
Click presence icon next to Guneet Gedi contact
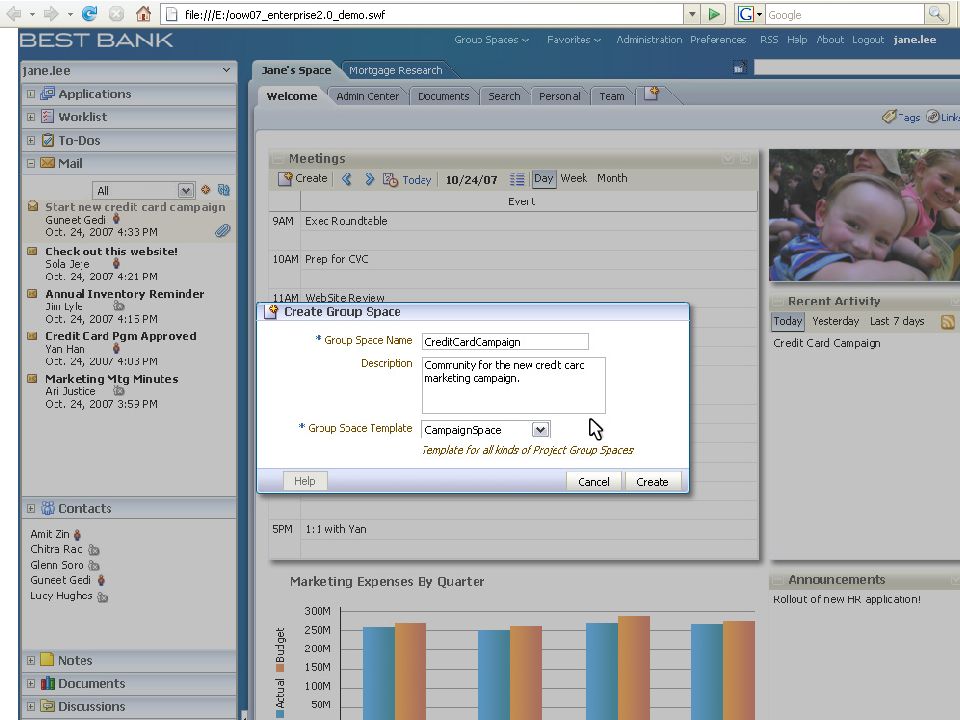click(x=102, y=580)
